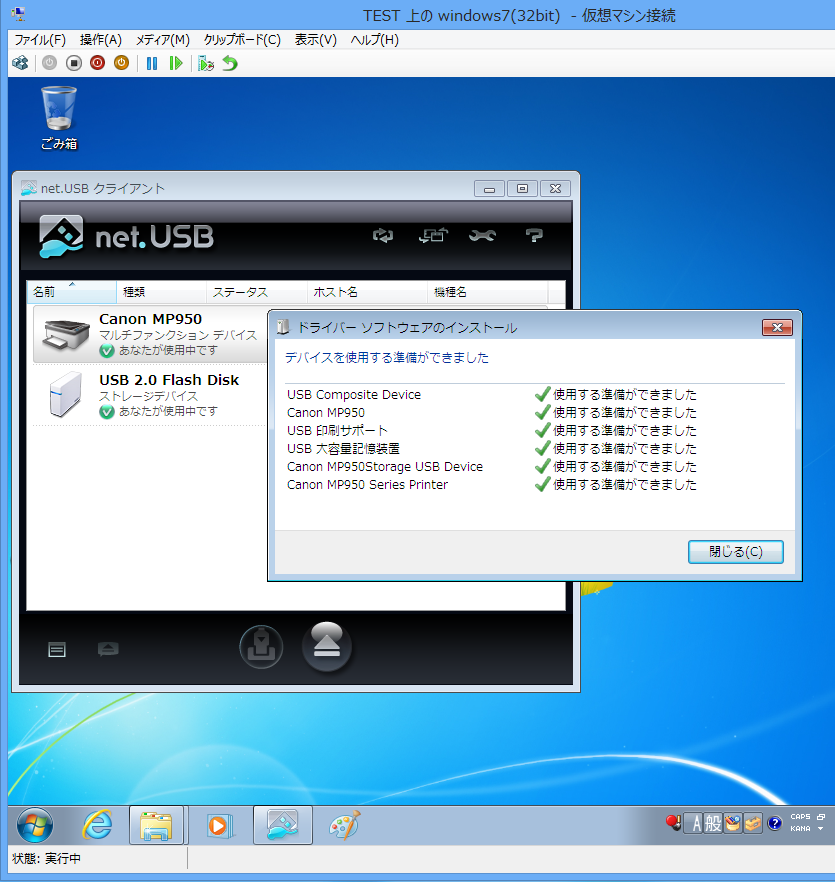The image size is (835, 882).
Task: Click the IME input mode A indicator
Action: click(x=696, y=824)
